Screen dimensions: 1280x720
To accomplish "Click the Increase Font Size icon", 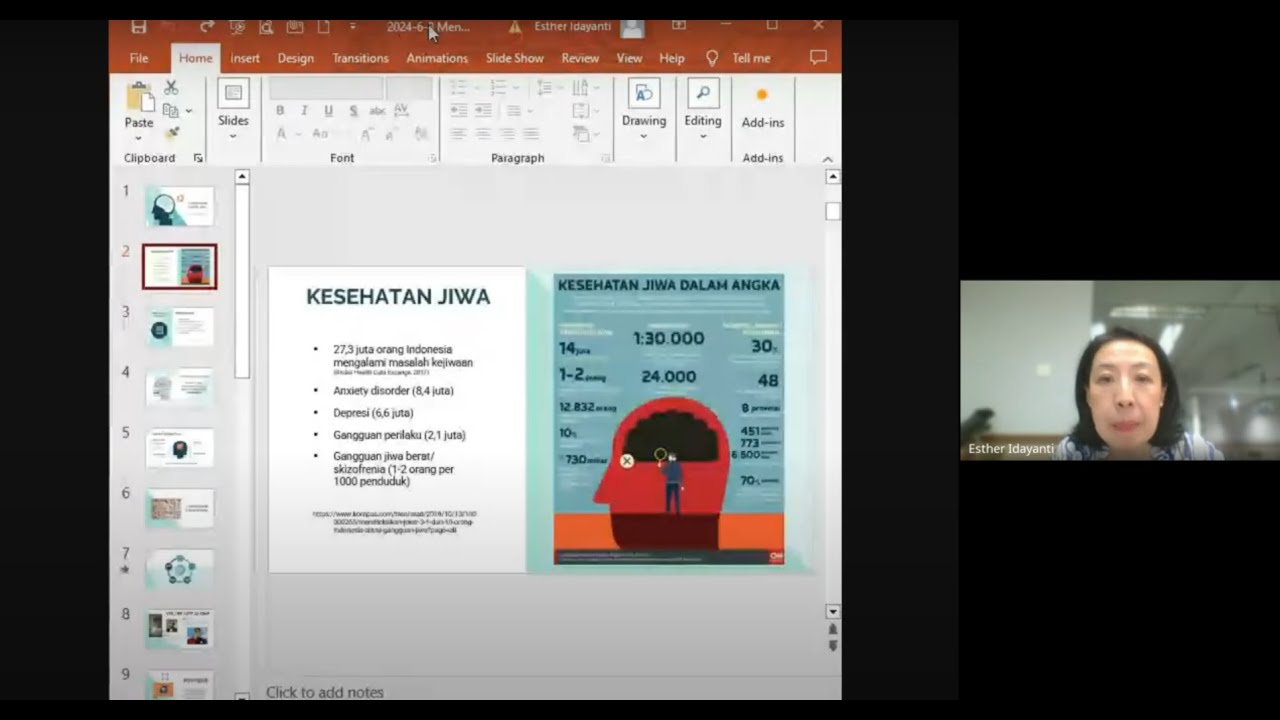I will [x=366, y=133].
